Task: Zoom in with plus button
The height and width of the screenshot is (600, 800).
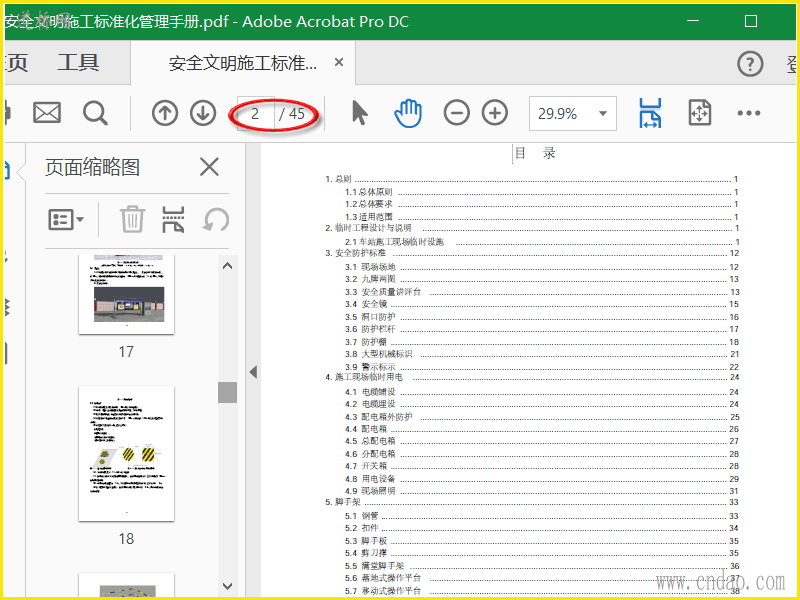Action: coord(495,113)
